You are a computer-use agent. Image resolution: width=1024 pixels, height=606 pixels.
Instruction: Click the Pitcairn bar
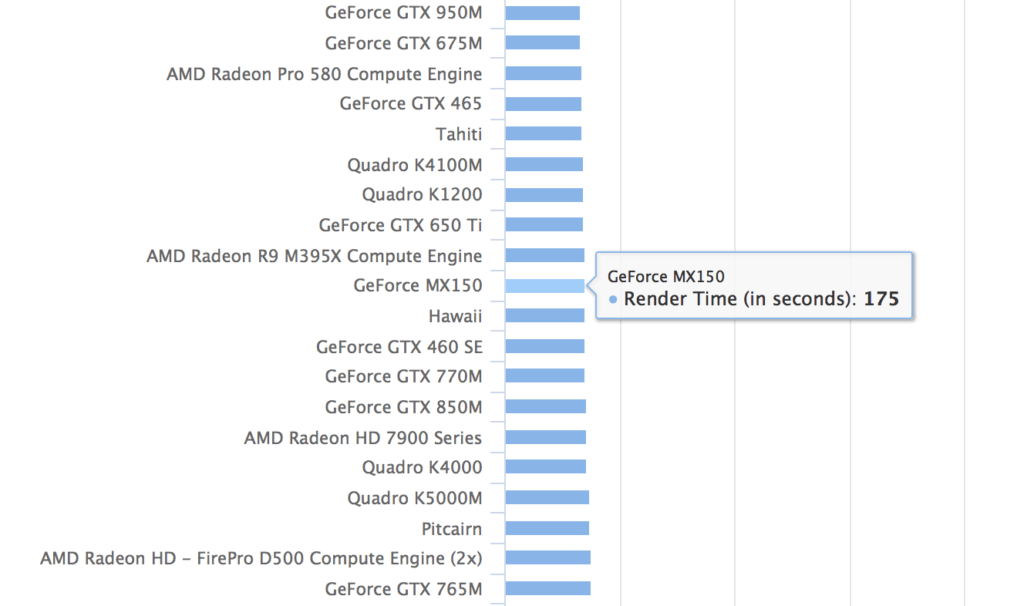click(x=547, y=528)
